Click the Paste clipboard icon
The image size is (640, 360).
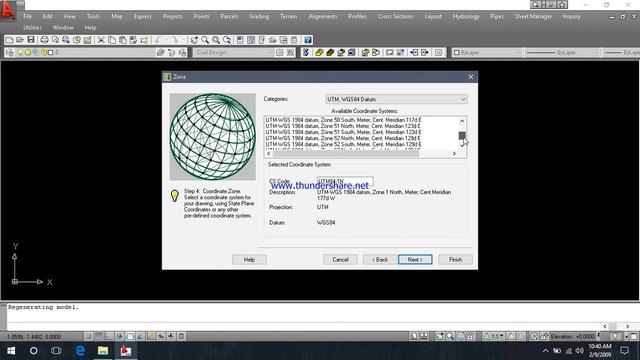[x=122, y=40]
